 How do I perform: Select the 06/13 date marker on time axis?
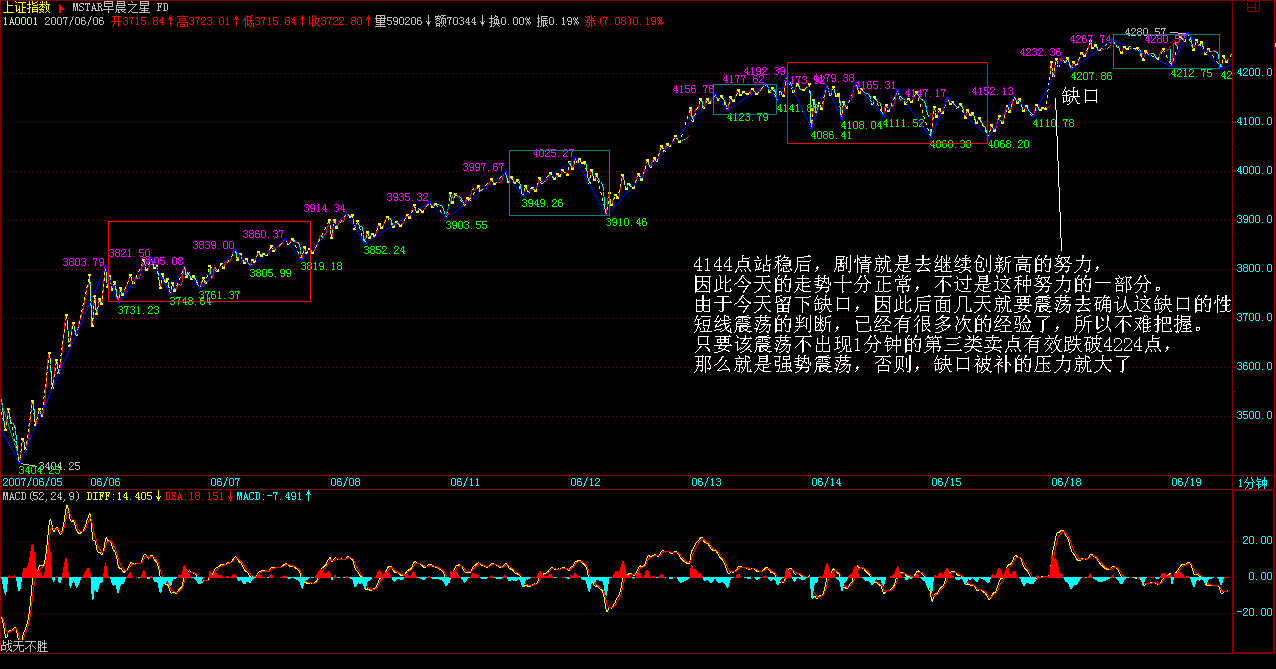click(706, 482)
